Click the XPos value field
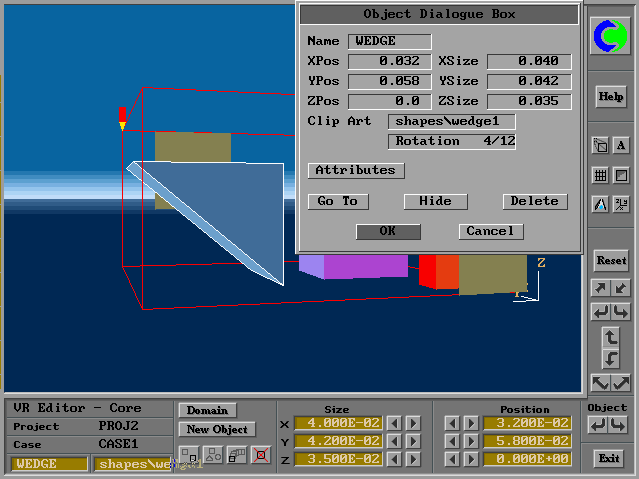 (x=389, y=62)
